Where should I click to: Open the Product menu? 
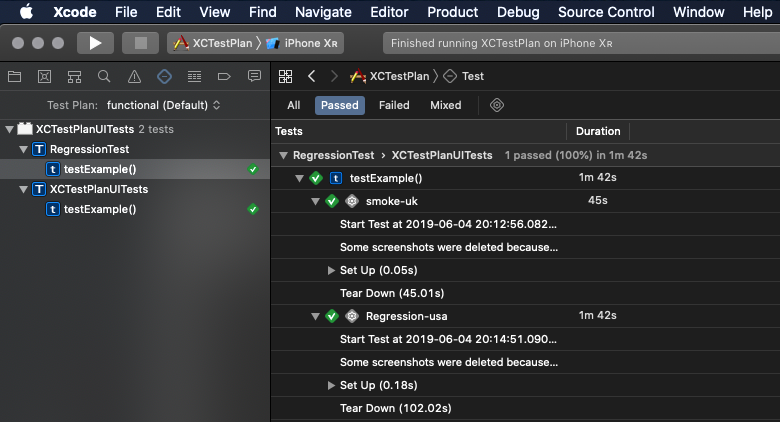452,12
